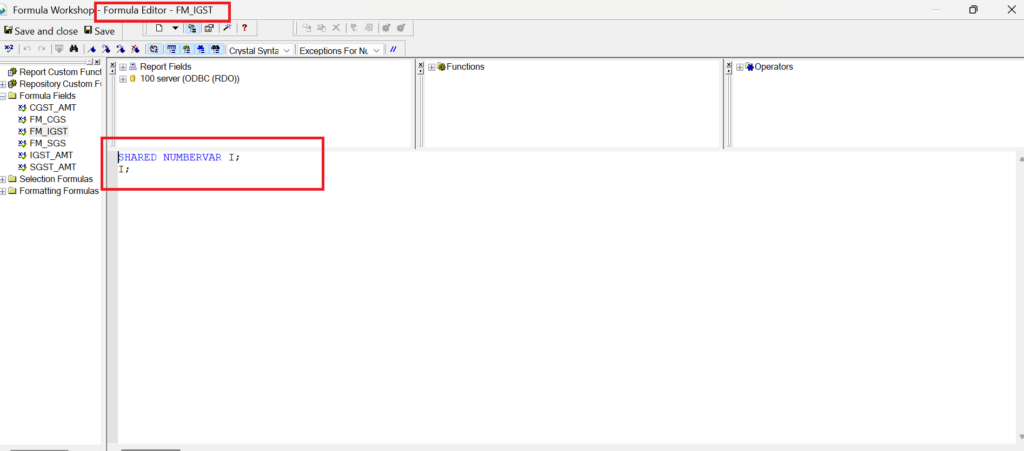The height and width of the screenshot is (451, 1024).
Task: Click the double-slash comment icon
Action: [x=393, y=49]
